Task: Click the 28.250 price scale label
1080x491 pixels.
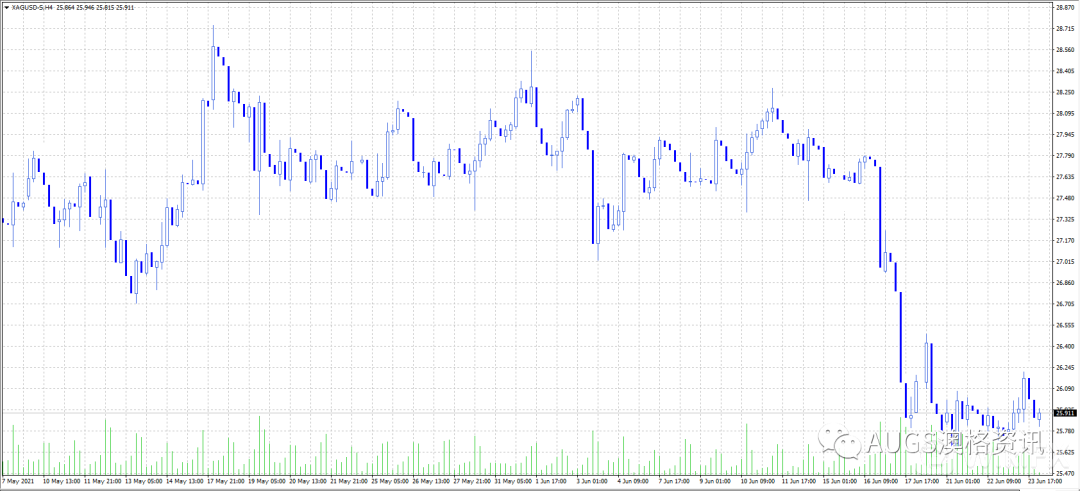Action: pyautogui.click(x=1065, y=92)
